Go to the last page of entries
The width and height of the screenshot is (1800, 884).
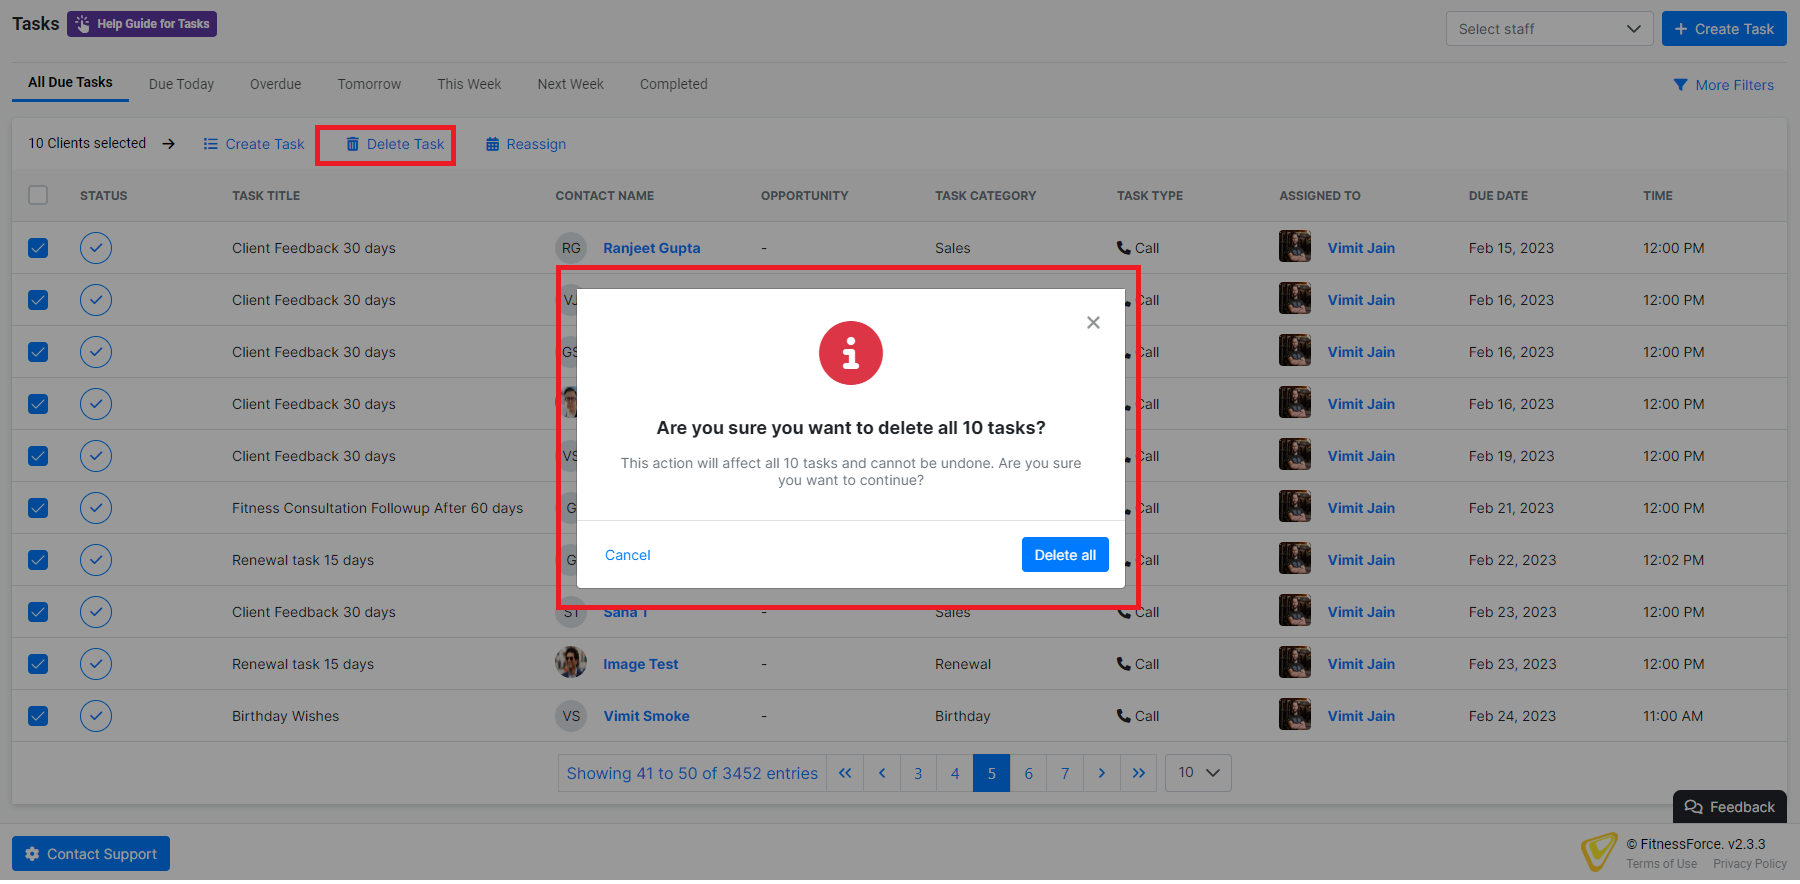[1138, 773]
